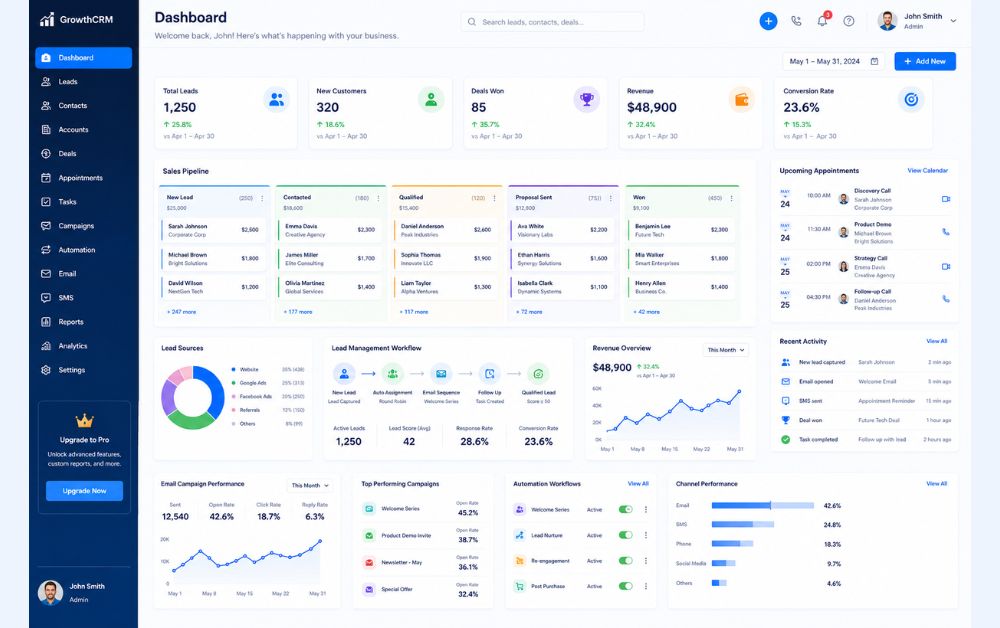Open the Contacted column options menu
The image size is (1000, 628).
(378, 198)
